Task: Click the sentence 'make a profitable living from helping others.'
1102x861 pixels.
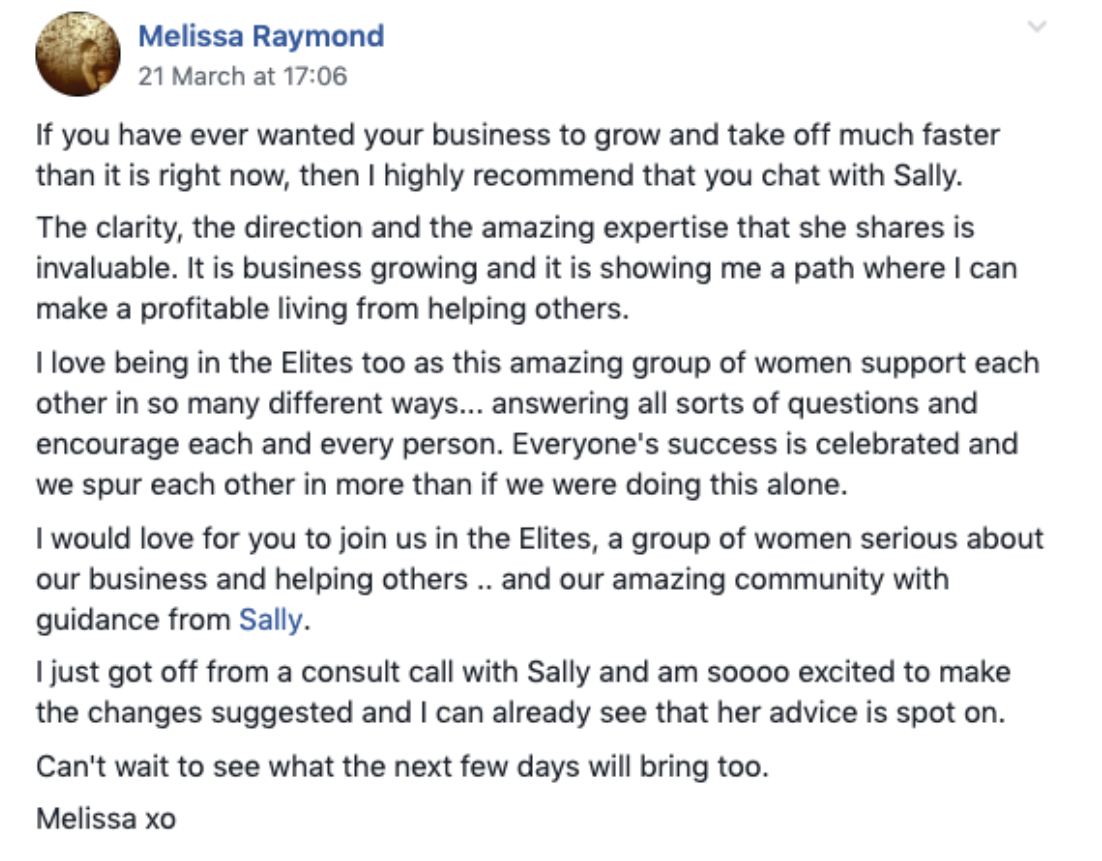Action: tap(332, 309)
